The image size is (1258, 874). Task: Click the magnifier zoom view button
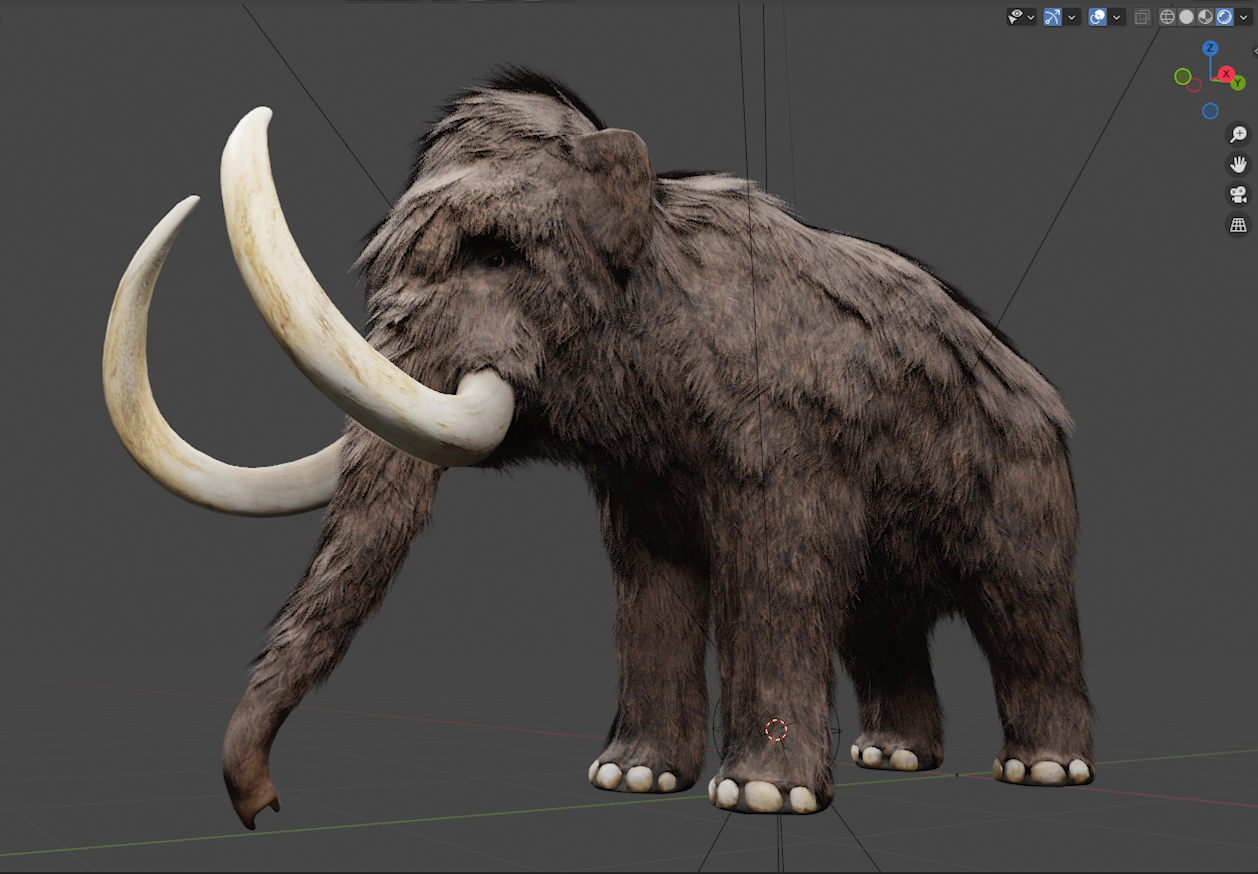(x=1238, y=134)
